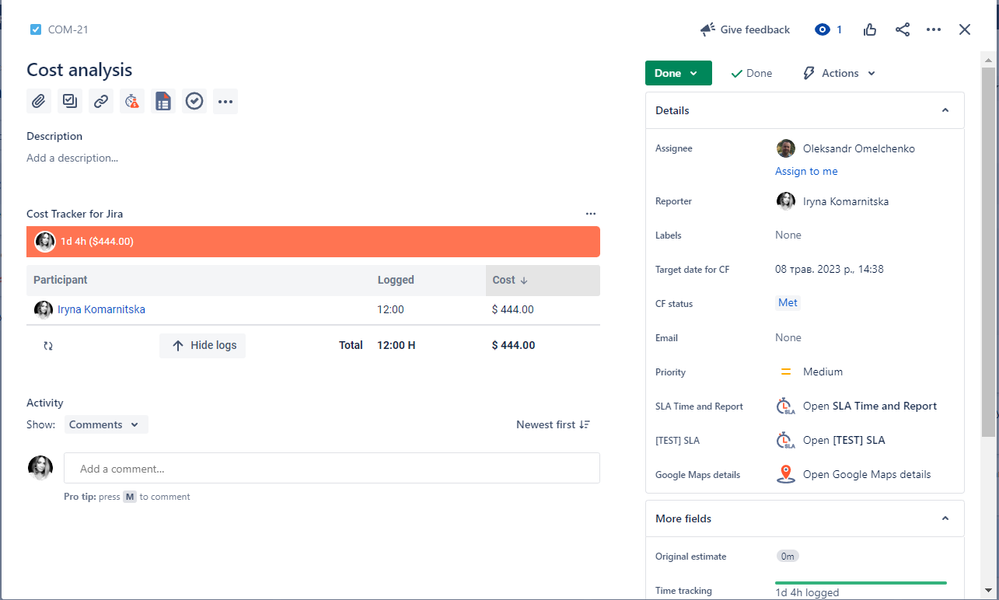The image size is (999, 600).
Task: Click the avatar in Iryna Komarnitska's participant row
Action: [x=43, y=310]
